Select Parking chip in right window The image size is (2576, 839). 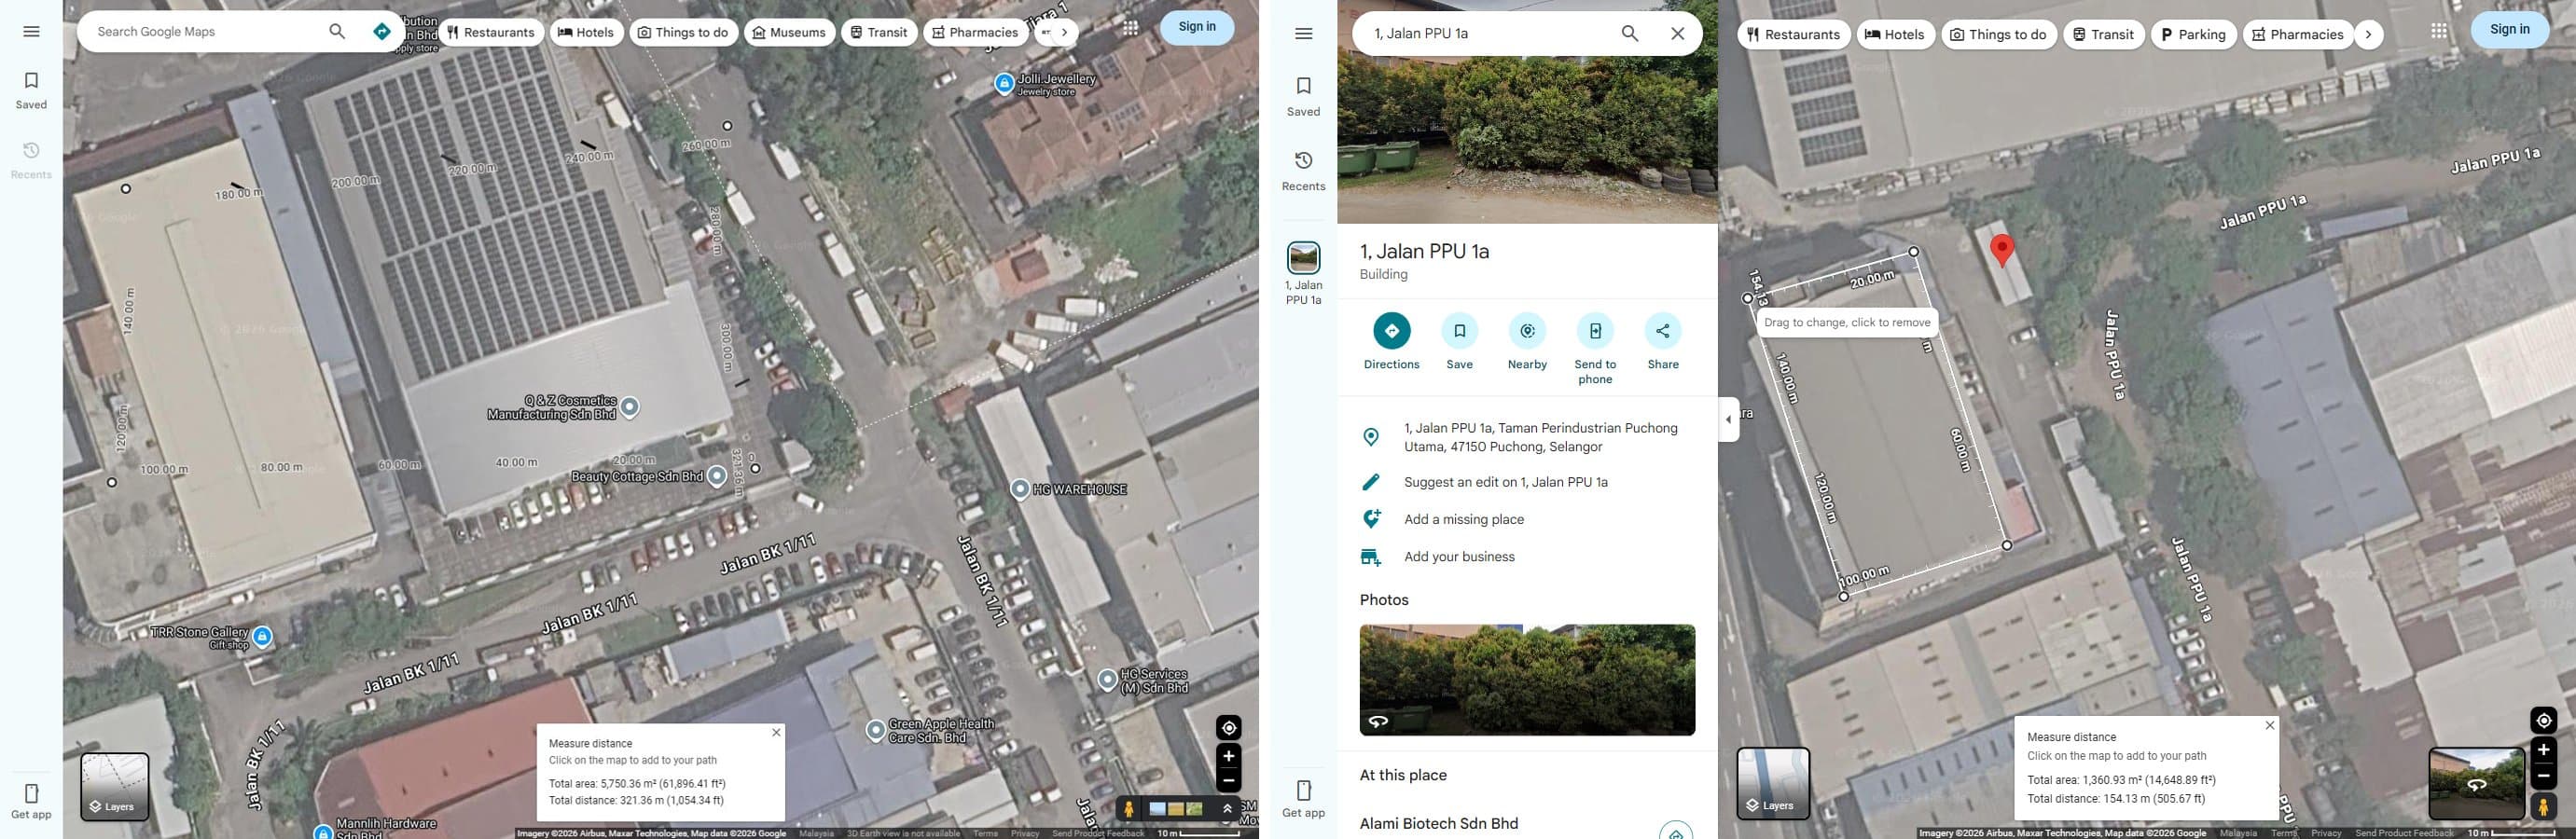(2193, 34)
